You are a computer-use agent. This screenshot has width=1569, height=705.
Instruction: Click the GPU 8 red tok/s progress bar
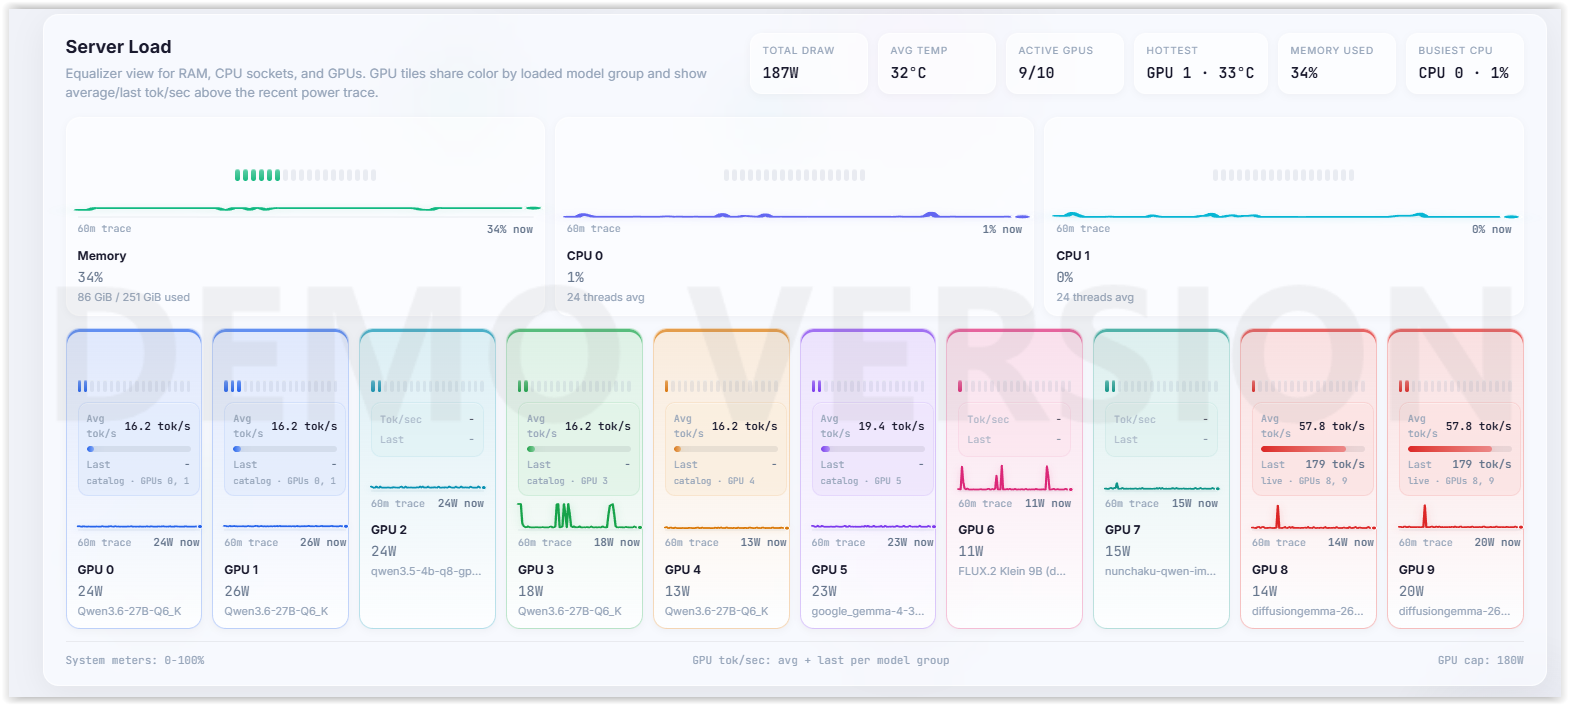pos(1312,449)
